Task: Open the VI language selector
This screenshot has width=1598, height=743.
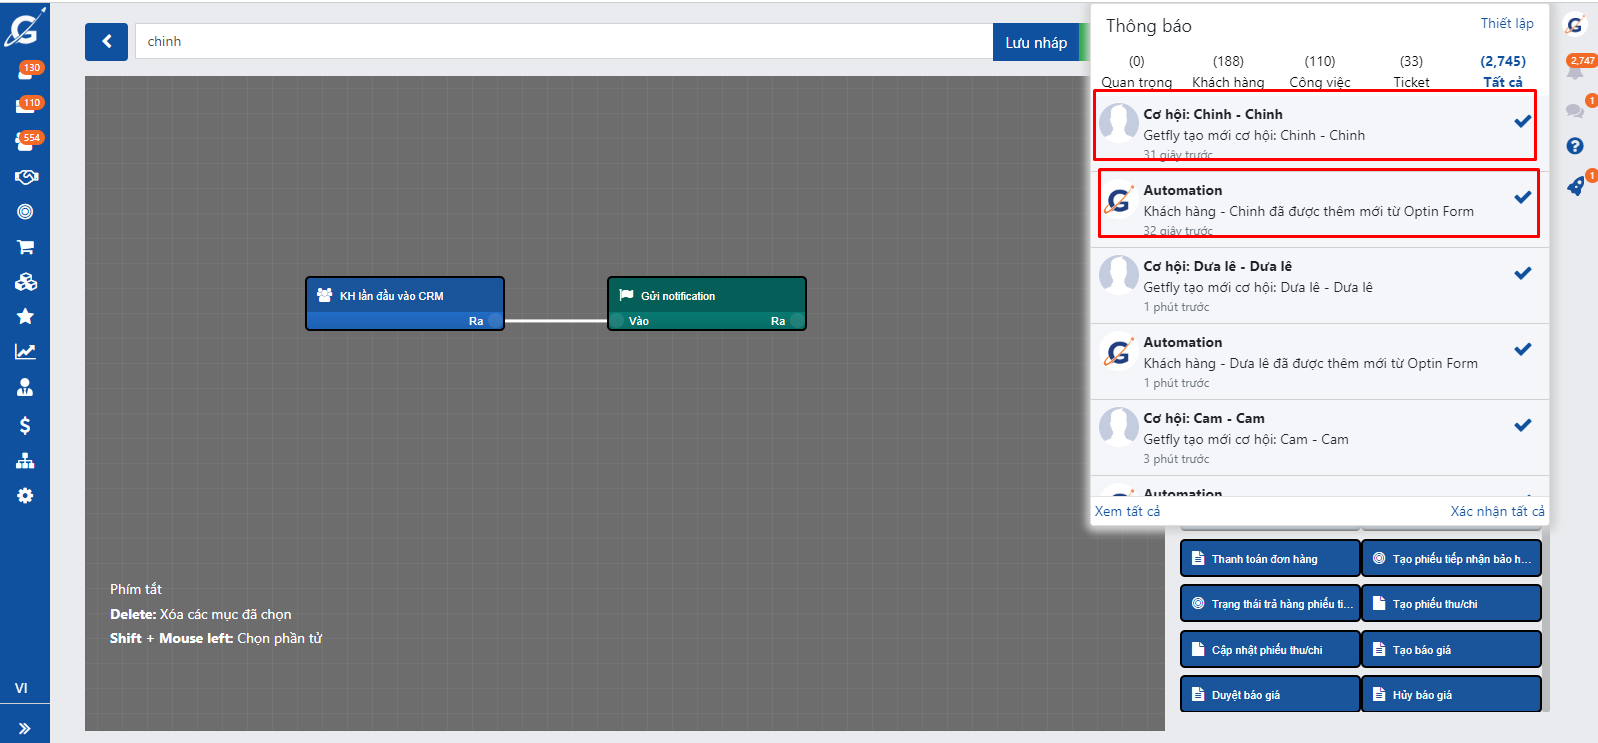Action: click(21, 688)
